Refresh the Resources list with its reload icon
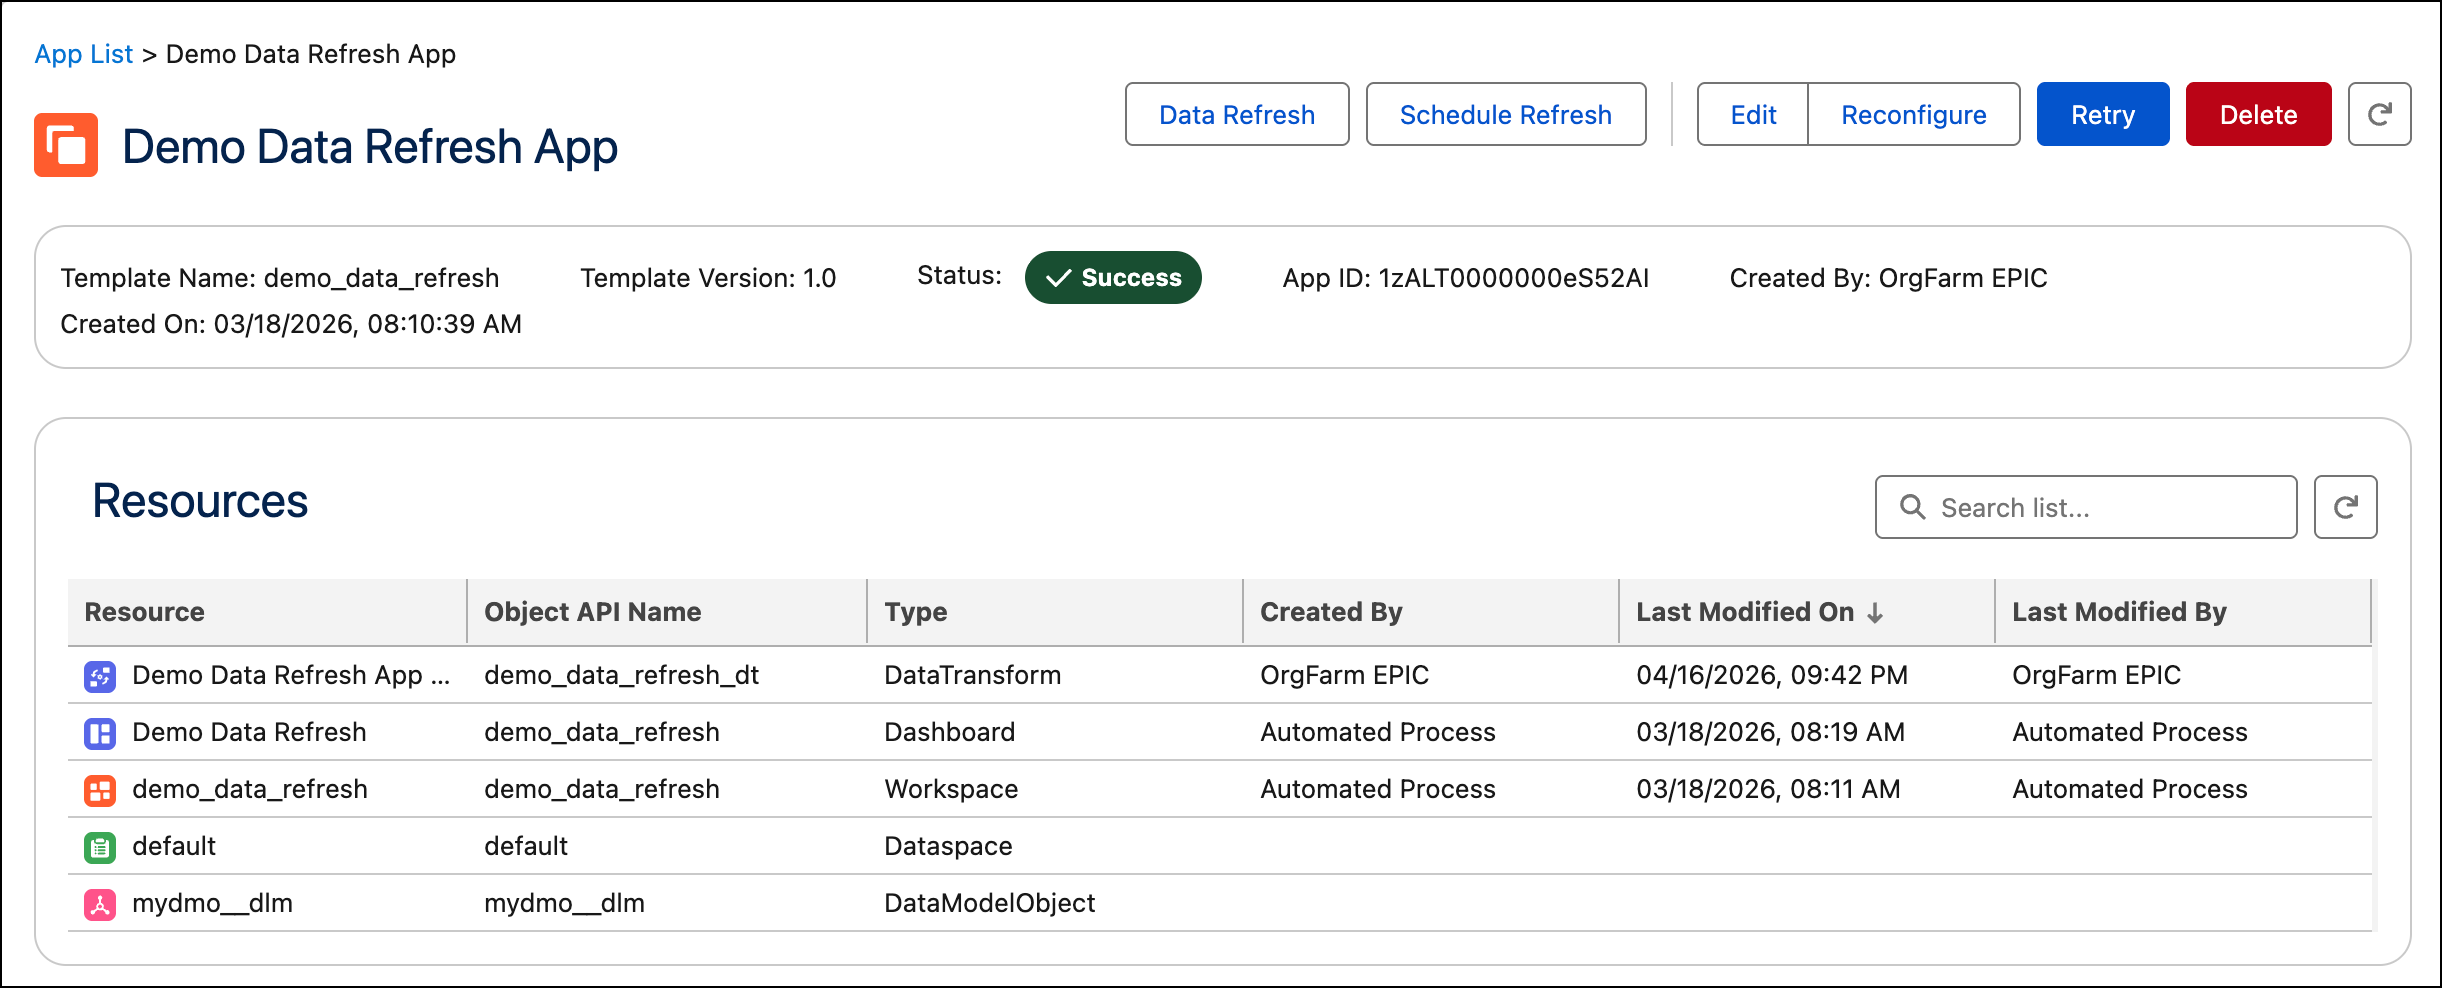The height and width of the screenshot is (988, 2442). click(x=2345, y=507)
